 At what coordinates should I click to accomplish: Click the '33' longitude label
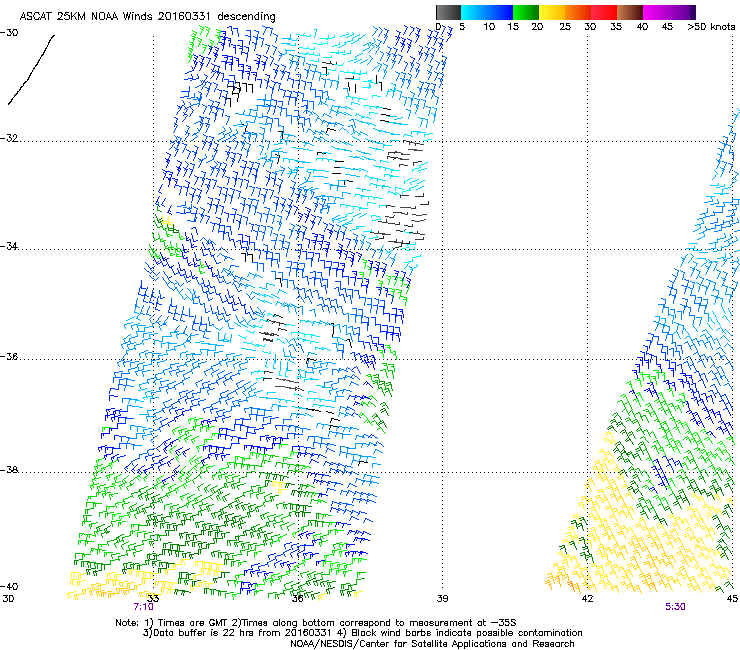153,599
